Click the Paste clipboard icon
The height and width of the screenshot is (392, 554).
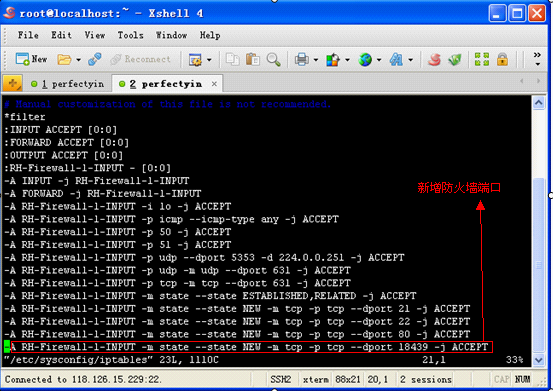[253, 59]
